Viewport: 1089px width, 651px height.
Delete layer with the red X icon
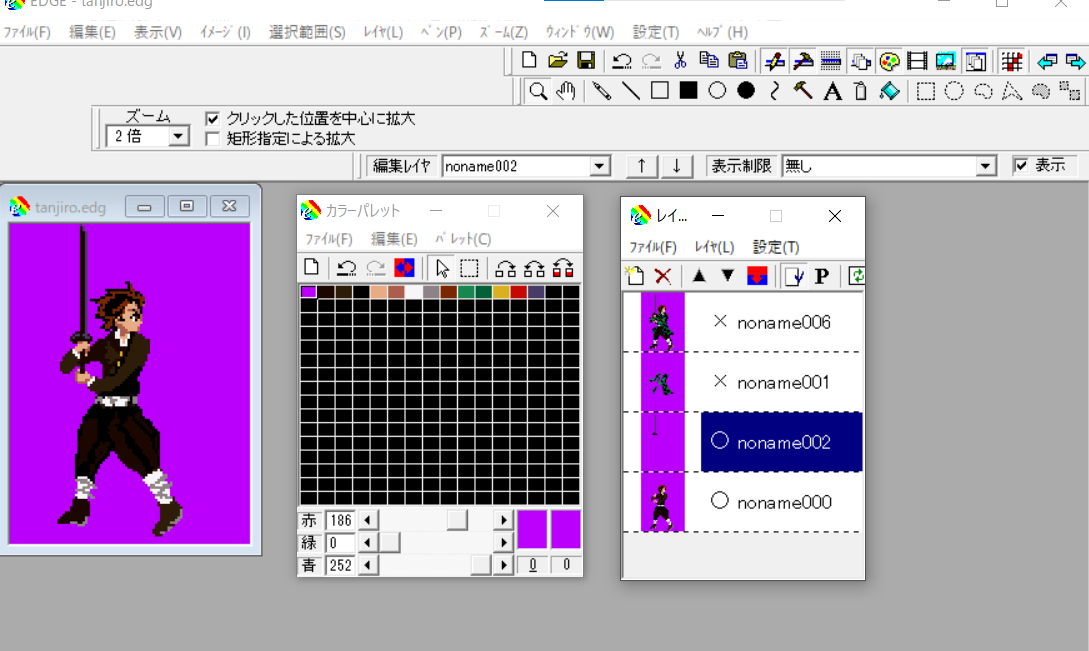663,276
